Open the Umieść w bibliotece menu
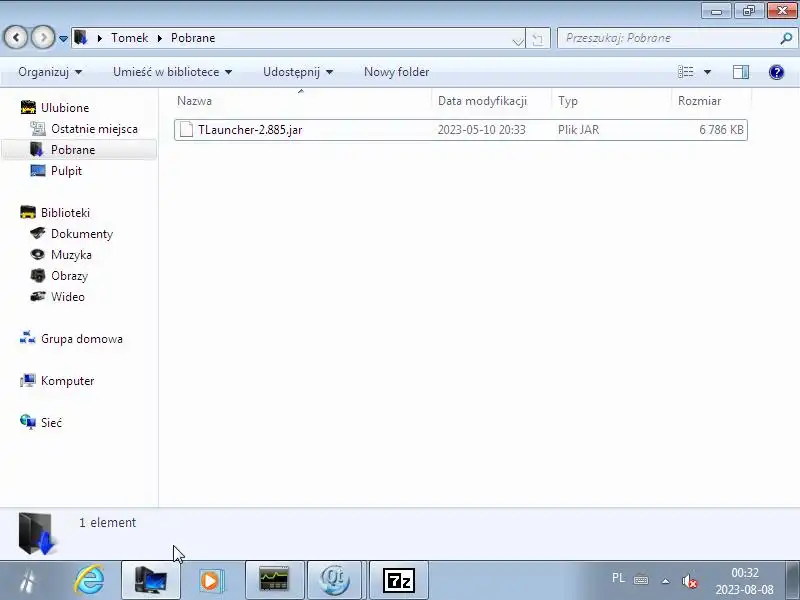Viewport: 800px width, 600px height. (172, 72)
